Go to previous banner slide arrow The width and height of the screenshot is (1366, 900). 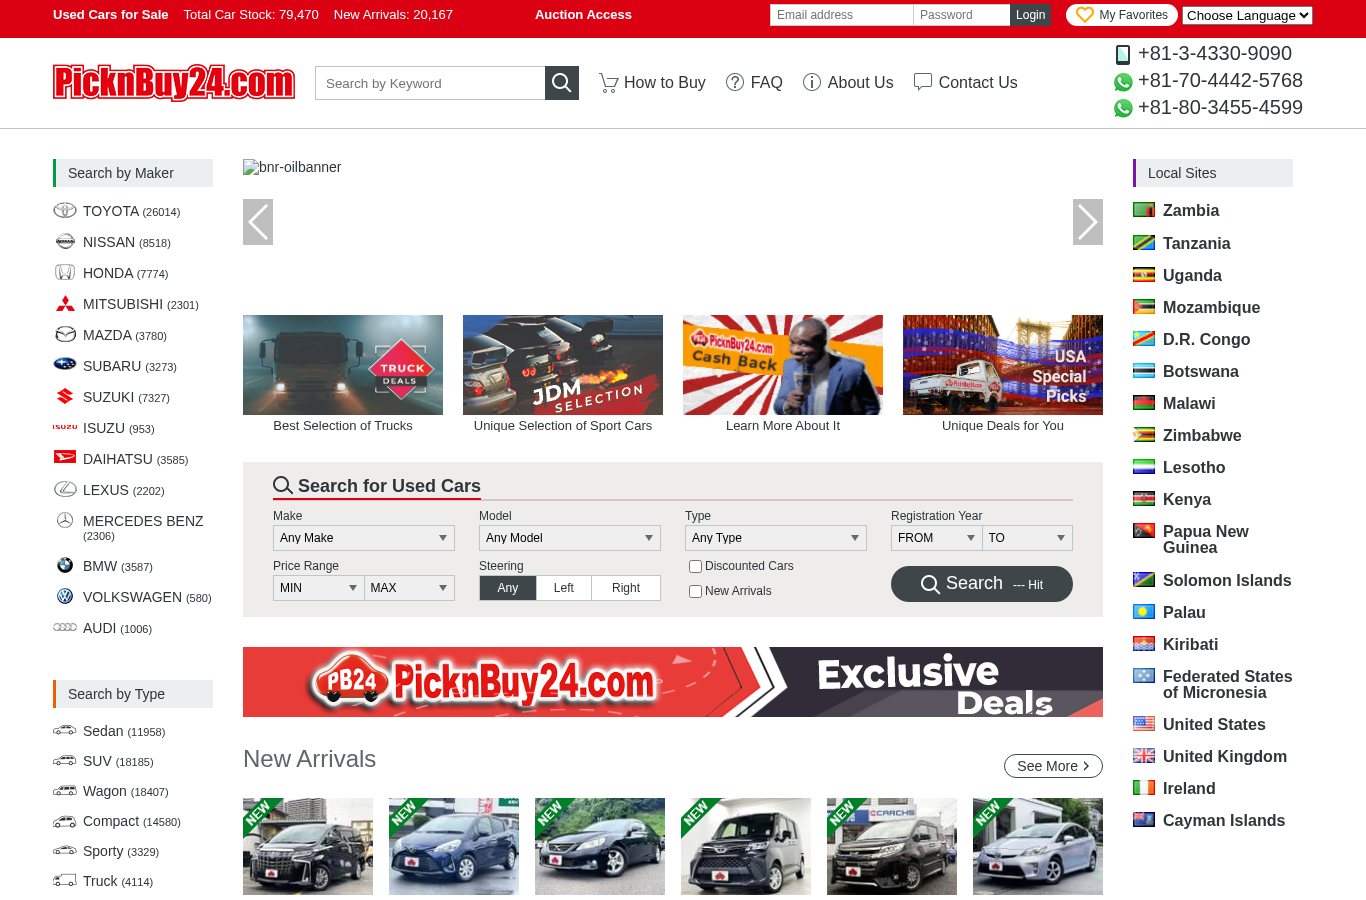tap(258, 222)
